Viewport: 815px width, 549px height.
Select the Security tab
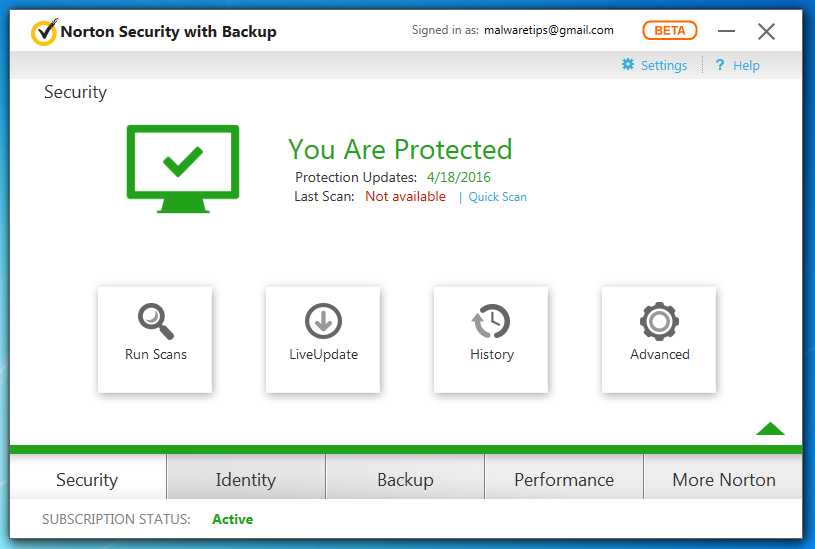87,479
